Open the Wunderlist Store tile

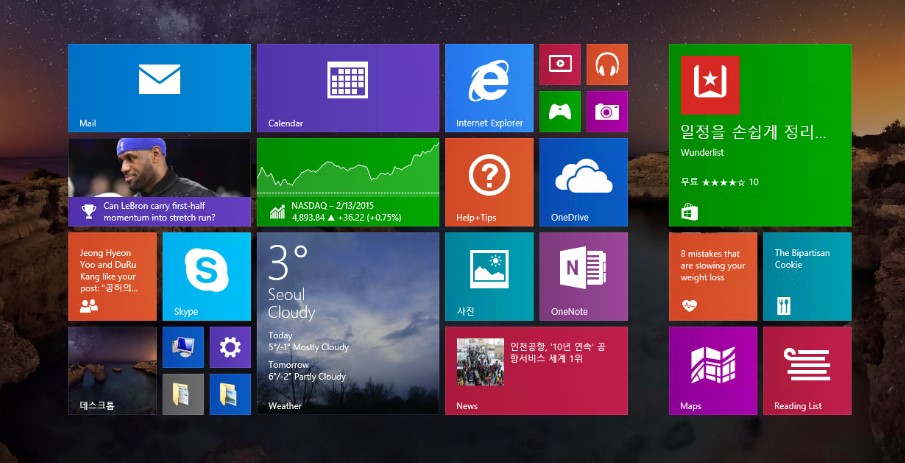[x=760, y=135]
